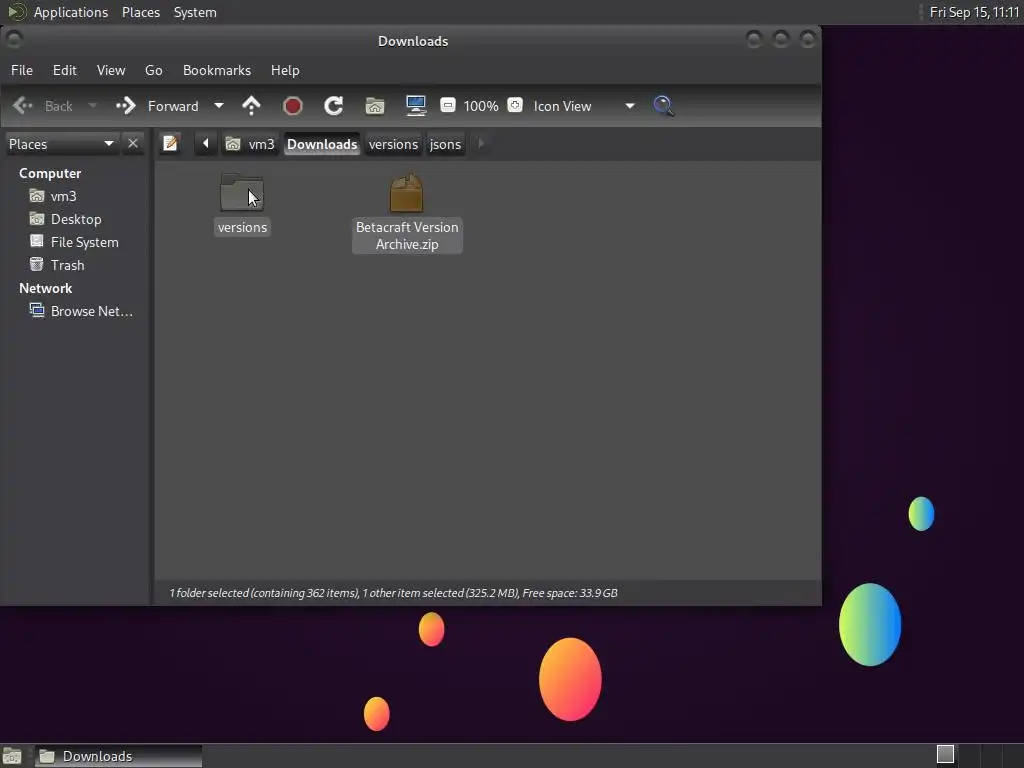Go back with the Back arrow button
The image size is (1024, 768).
pyautogui.click(x=42, y=106)
